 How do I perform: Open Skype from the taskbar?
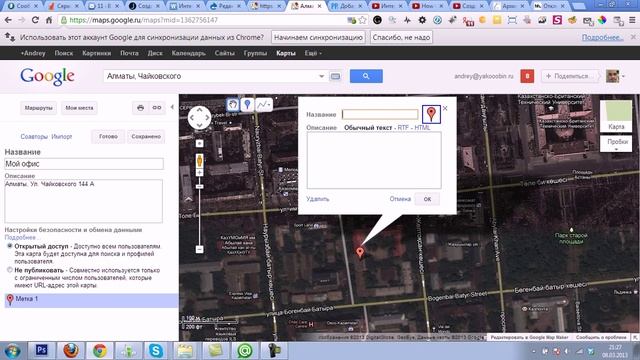[156, 350]
